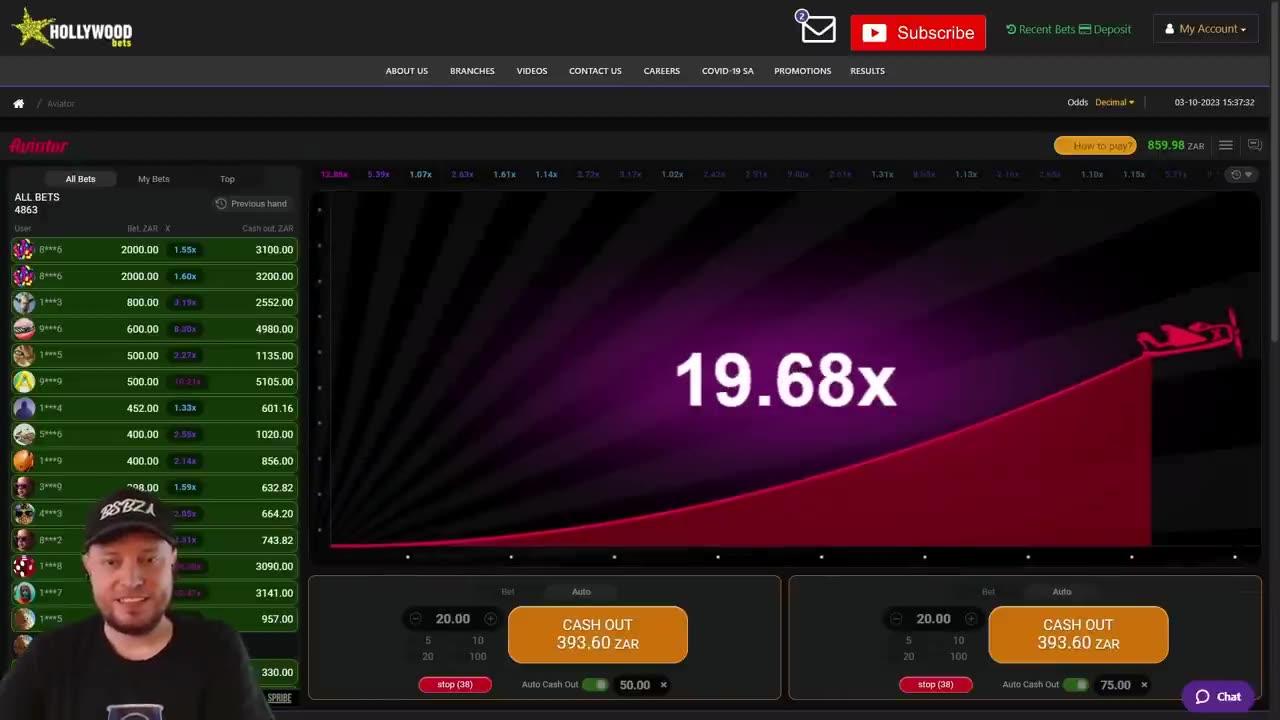Viewport: 1280px width, 720px height.
Task: Clear the 75.00 auto cash out value
Action: pos(1144,685)
